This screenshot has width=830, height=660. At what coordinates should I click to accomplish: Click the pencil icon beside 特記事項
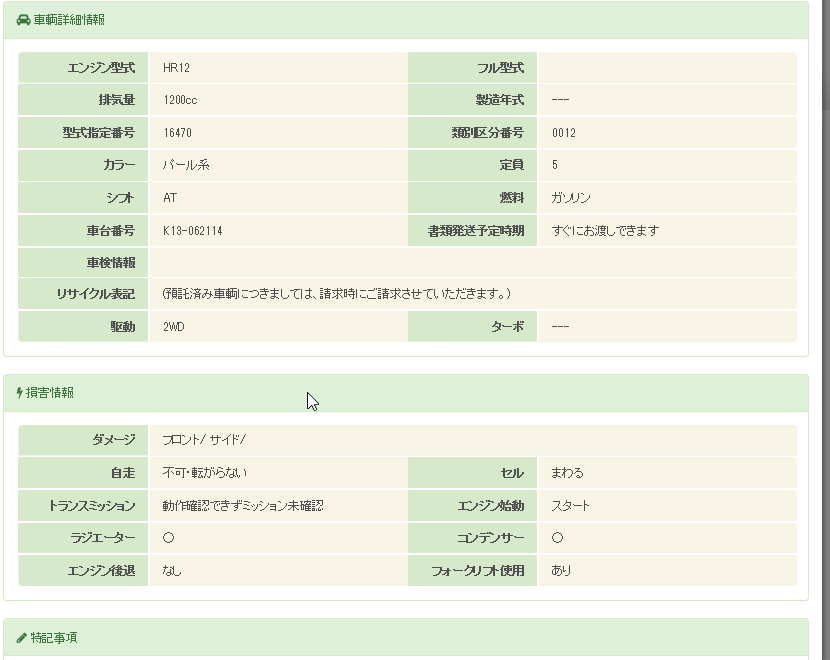click(x=22, y=637)
